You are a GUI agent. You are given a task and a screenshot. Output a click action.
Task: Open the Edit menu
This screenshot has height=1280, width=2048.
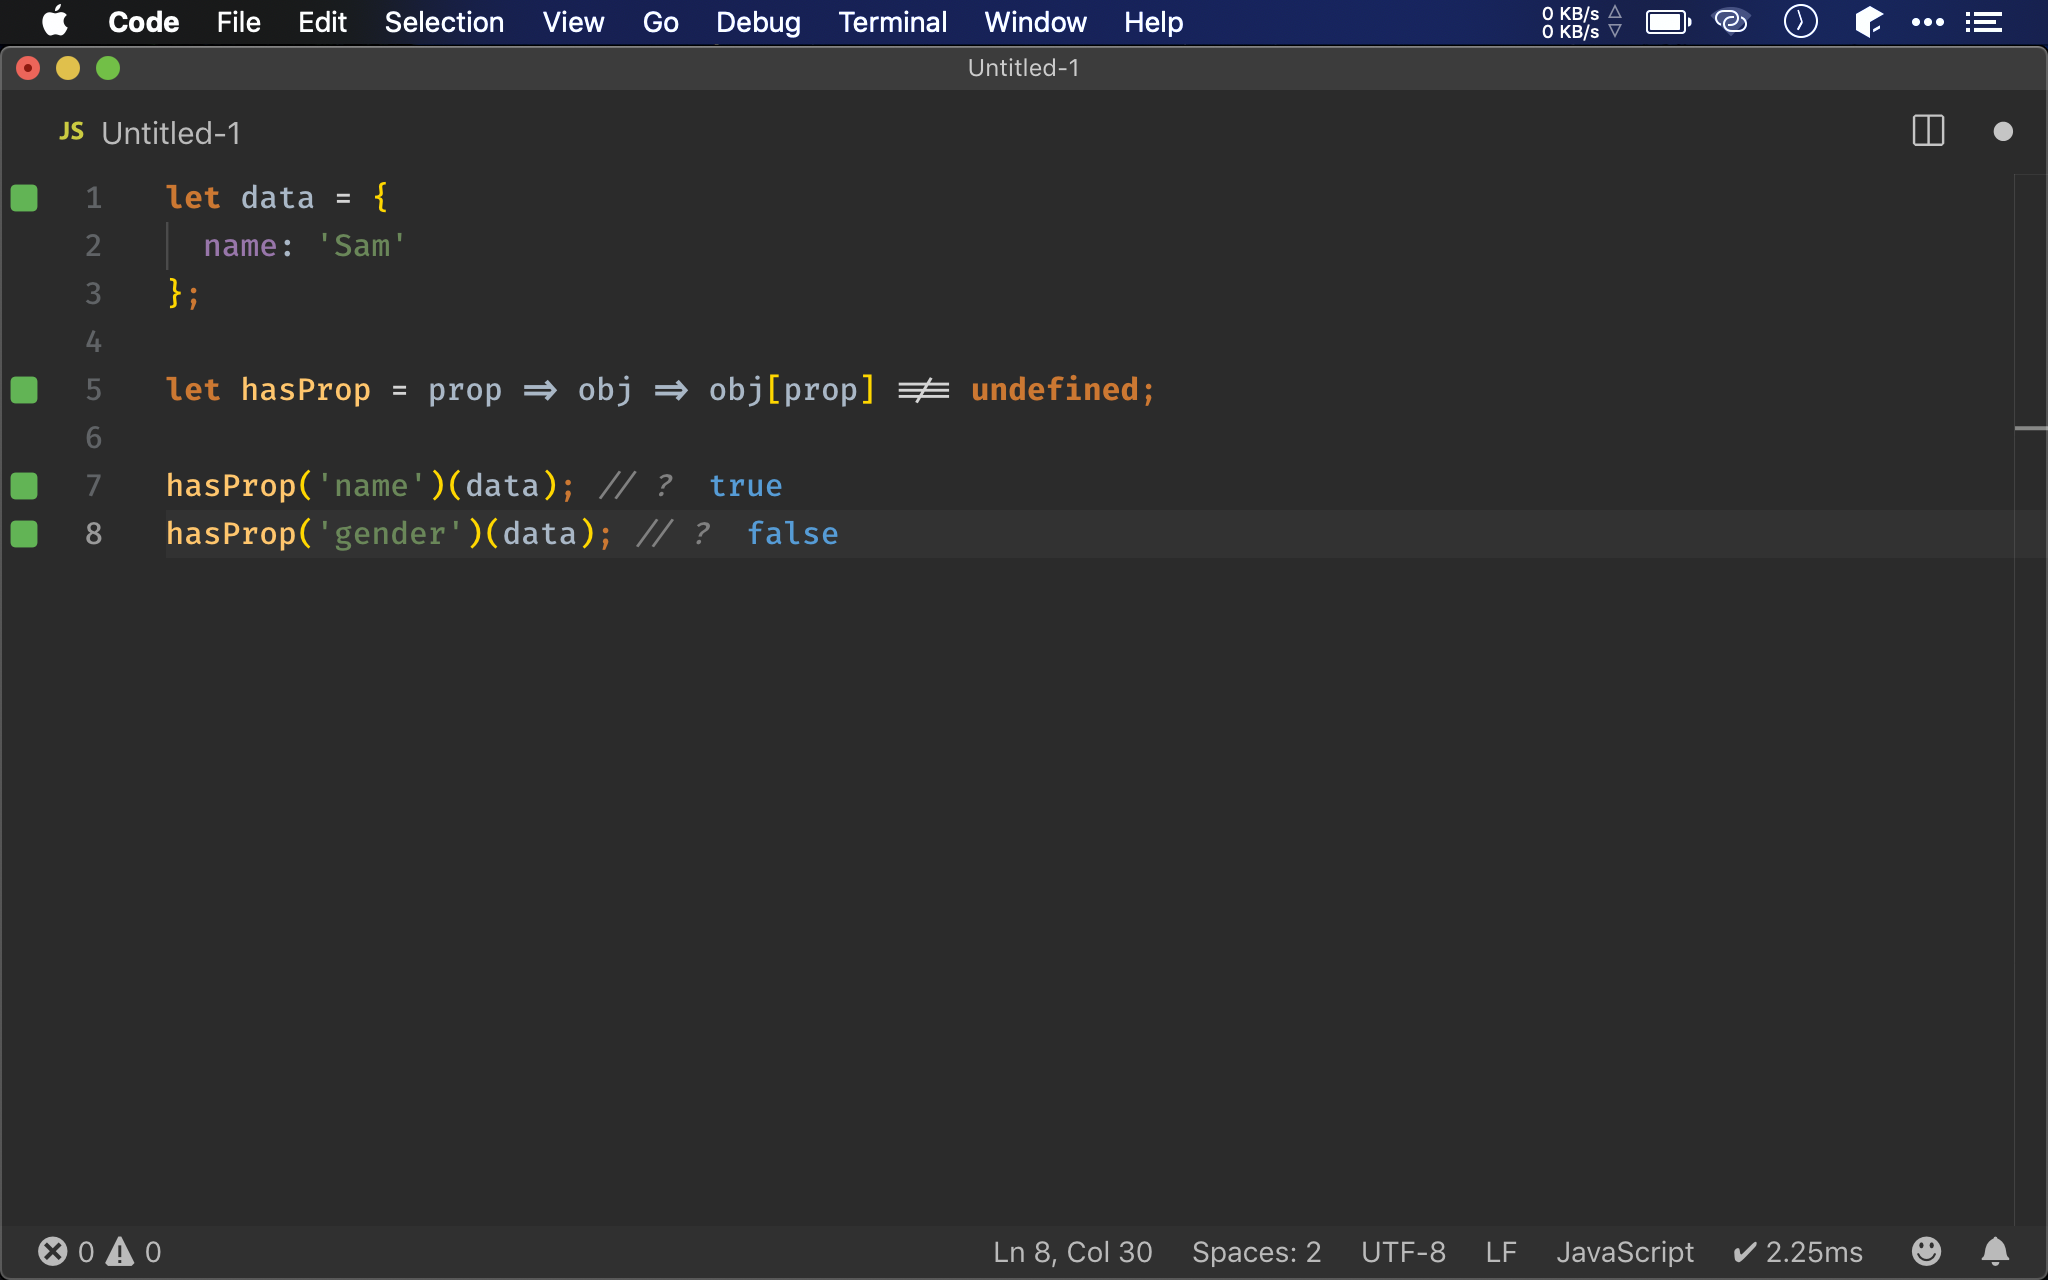pyautogui.click(x=322, y=22)
